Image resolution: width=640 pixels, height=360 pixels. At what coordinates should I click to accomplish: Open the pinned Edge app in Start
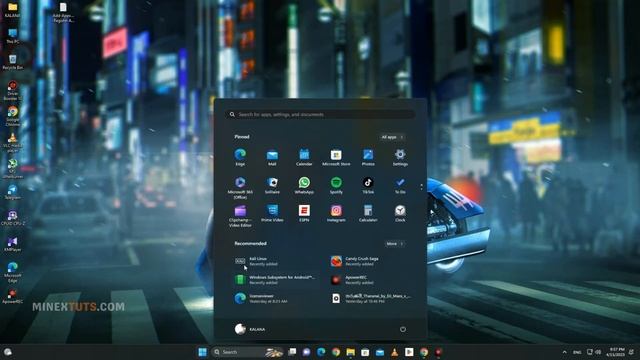coord(240,157)
